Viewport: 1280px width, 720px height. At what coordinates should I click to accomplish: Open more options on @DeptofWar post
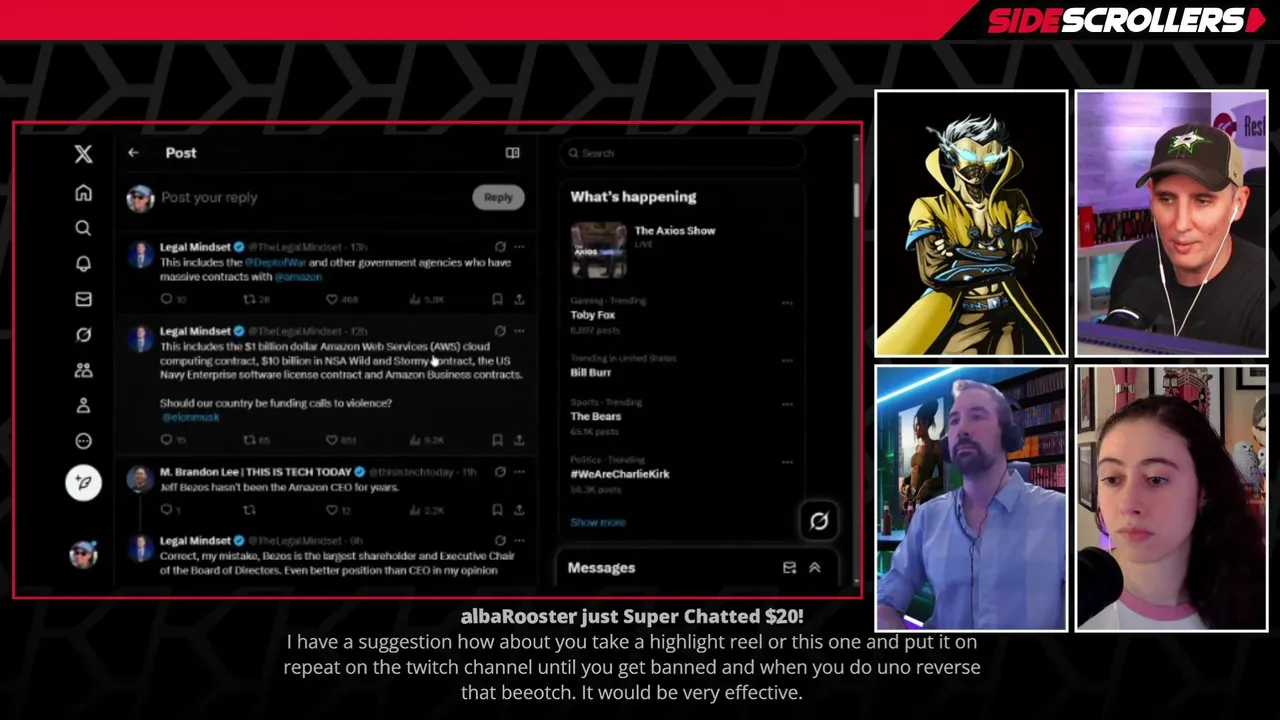tap(519, 246)
